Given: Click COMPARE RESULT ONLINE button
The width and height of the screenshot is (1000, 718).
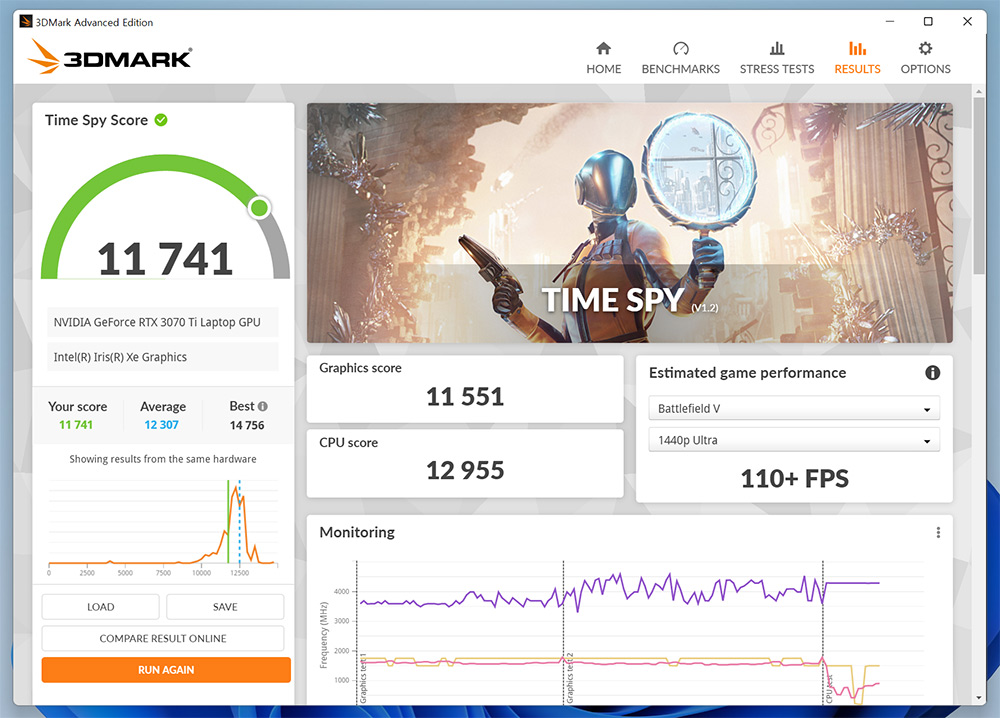Looking at the screenshot, I should pyautogui.click(x=163, y=638).
